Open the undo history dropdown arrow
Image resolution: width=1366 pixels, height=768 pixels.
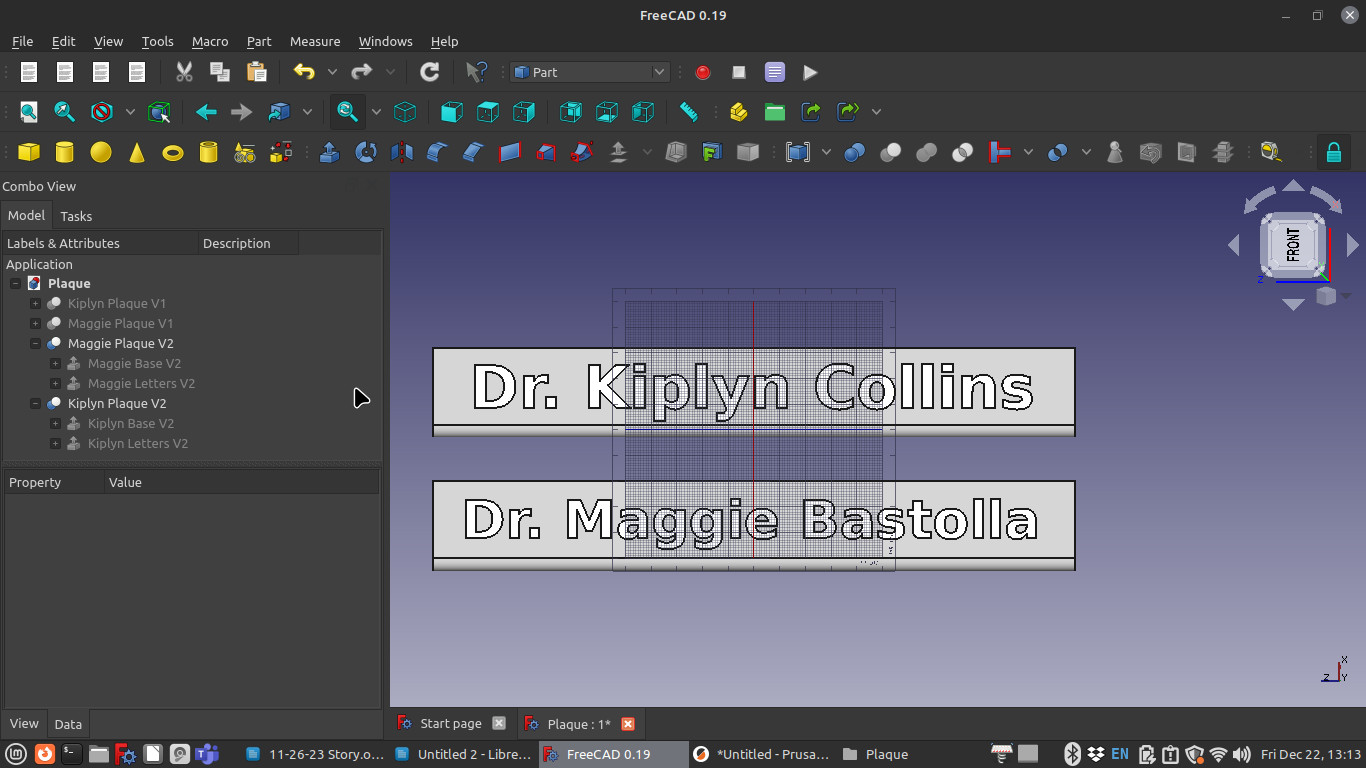click(332, 72)
